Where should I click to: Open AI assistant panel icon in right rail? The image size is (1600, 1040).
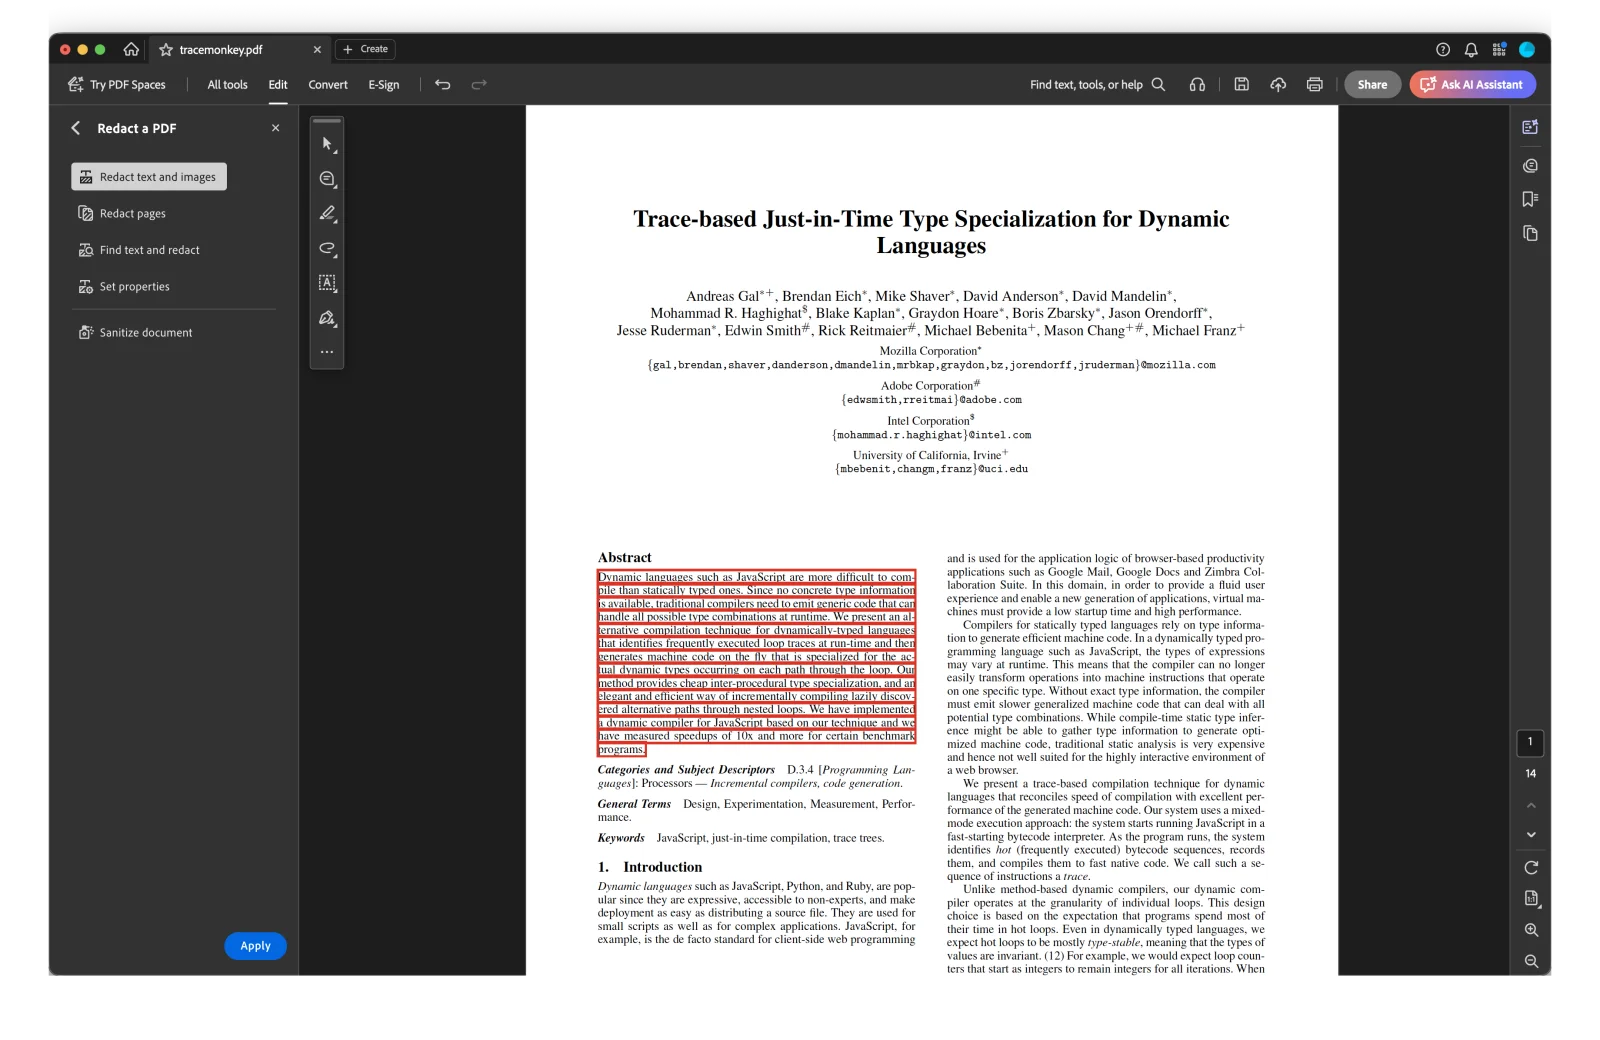pos(1530,127)
